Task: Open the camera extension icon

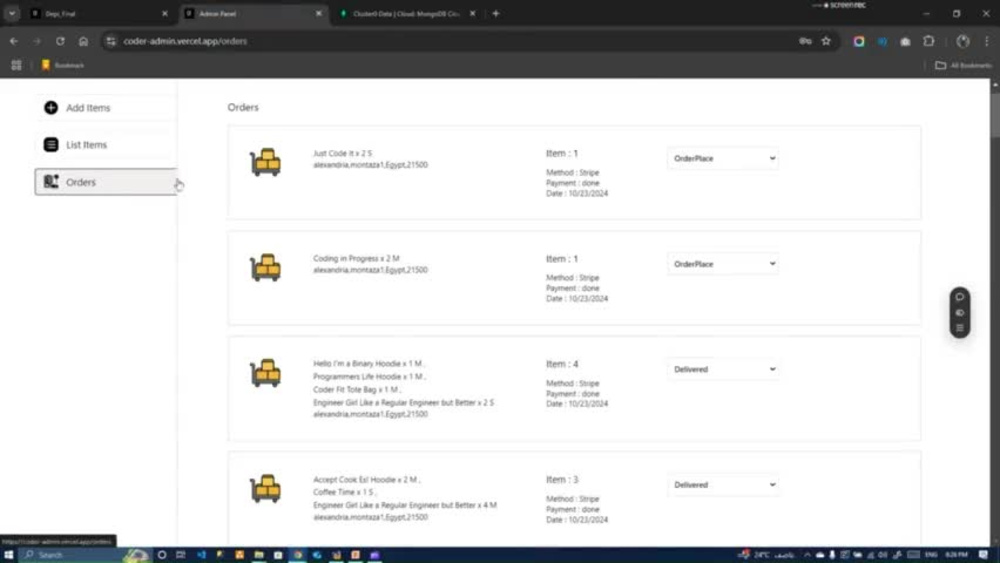Action: [906, 41]
